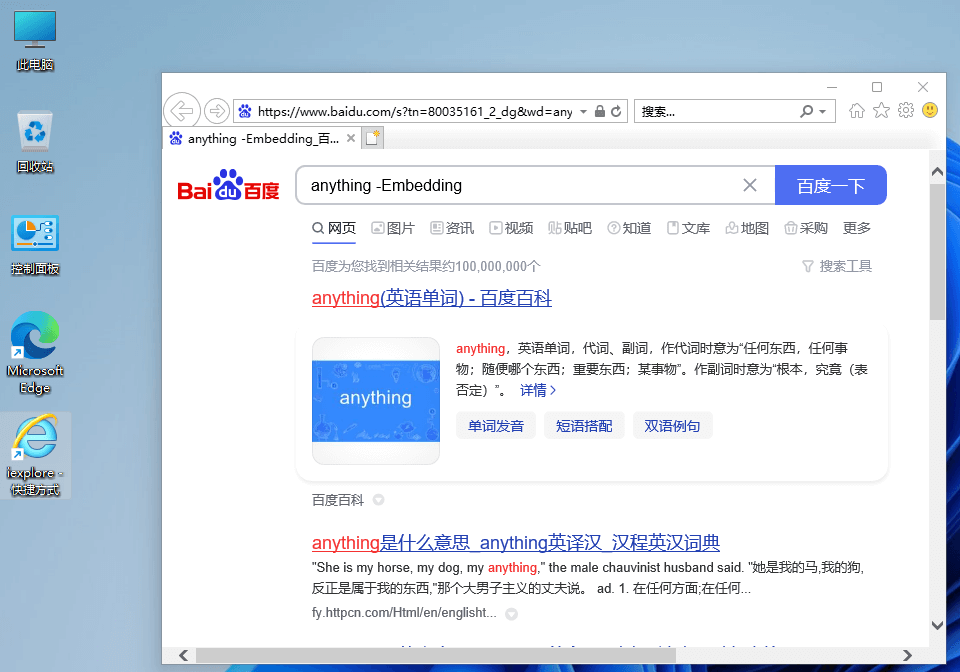Click the result count text 百度为您找到相关结果约100,000,000个
Screen dimensions: 960x672
click(426, 266)
